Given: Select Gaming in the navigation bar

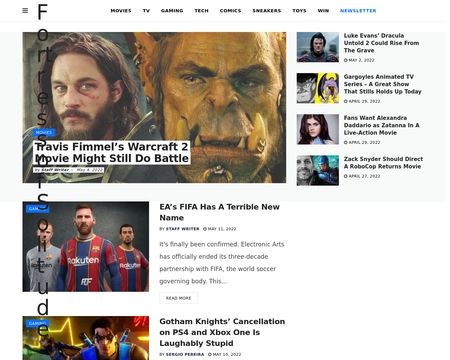Looking at the screenshot, I should (x=172, y=11).
